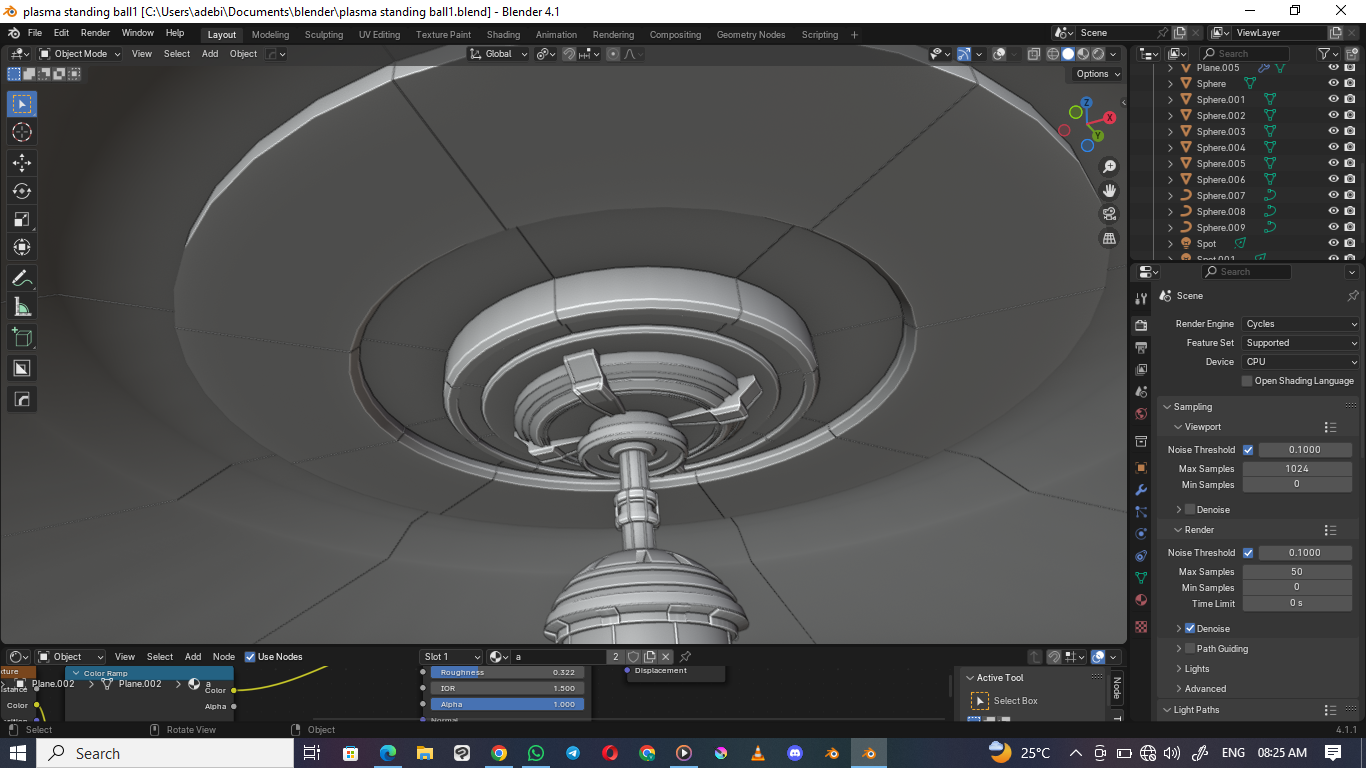Click the zoom magnifier gizmo in viewport
Viewport: 1366px width, 768px height.
[1109, 167]
